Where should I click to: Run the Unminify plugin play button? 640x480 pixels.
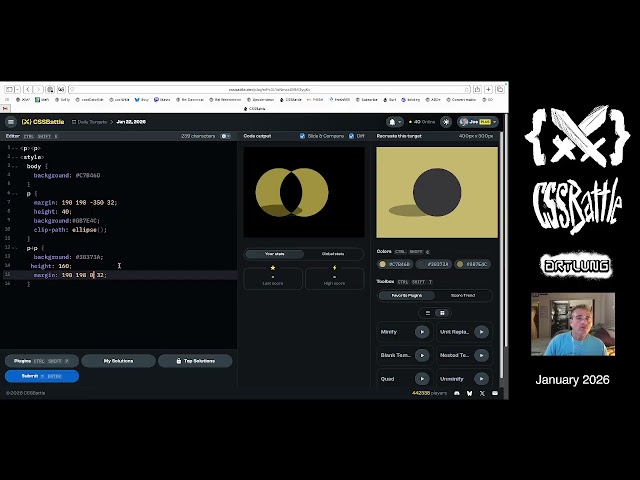[x=481, y=379]
